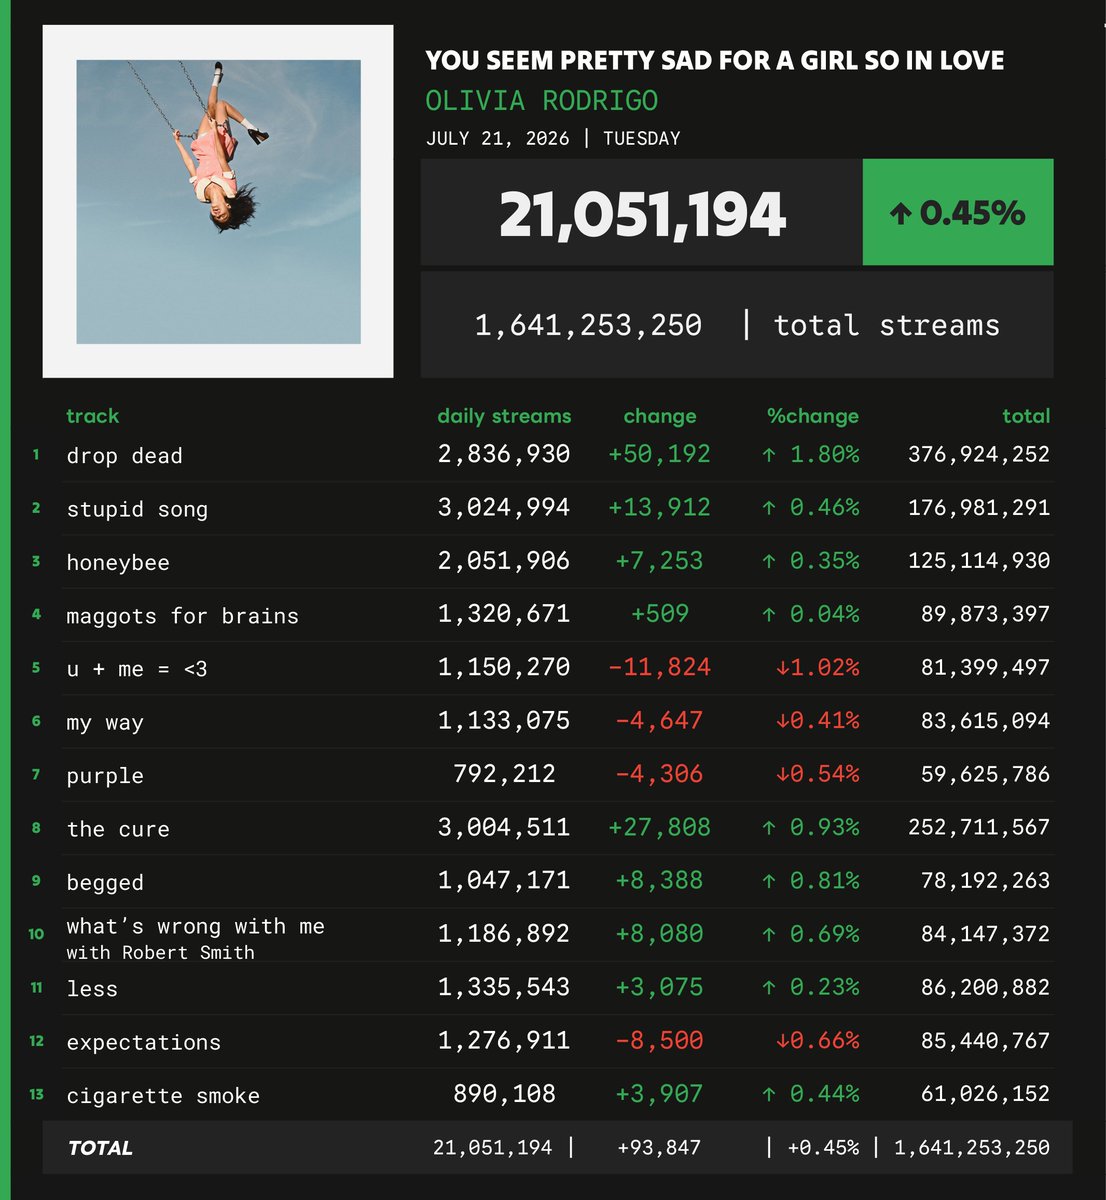Click the 0.23% up percentage
The width and height of the screenshot is (1106, 1200).
[x=810, y=987]
